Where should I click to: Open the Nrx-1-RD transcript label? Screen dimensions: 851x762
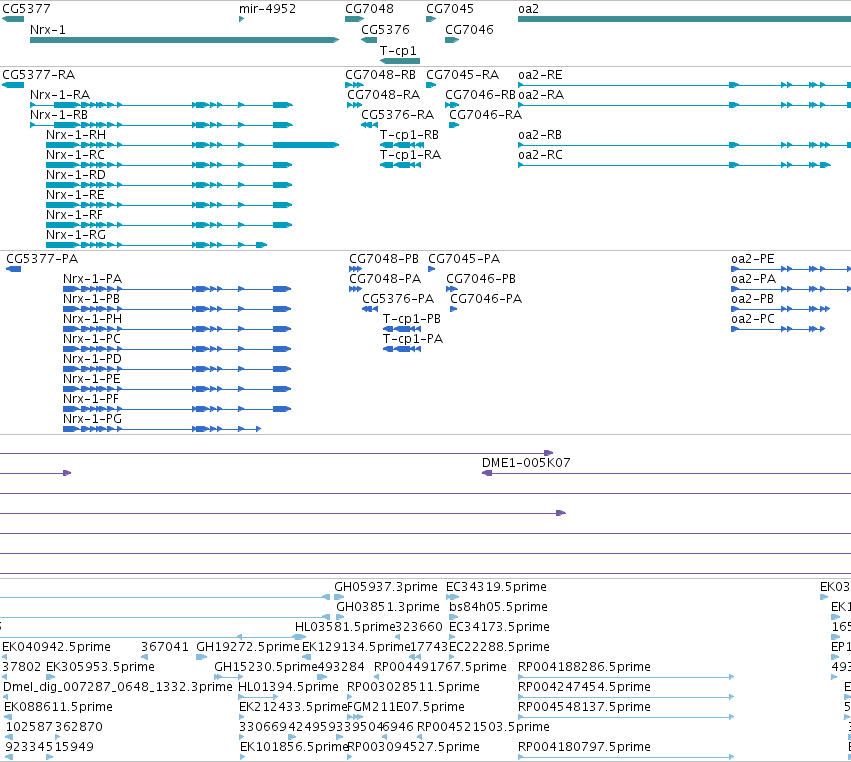point(76,175)
